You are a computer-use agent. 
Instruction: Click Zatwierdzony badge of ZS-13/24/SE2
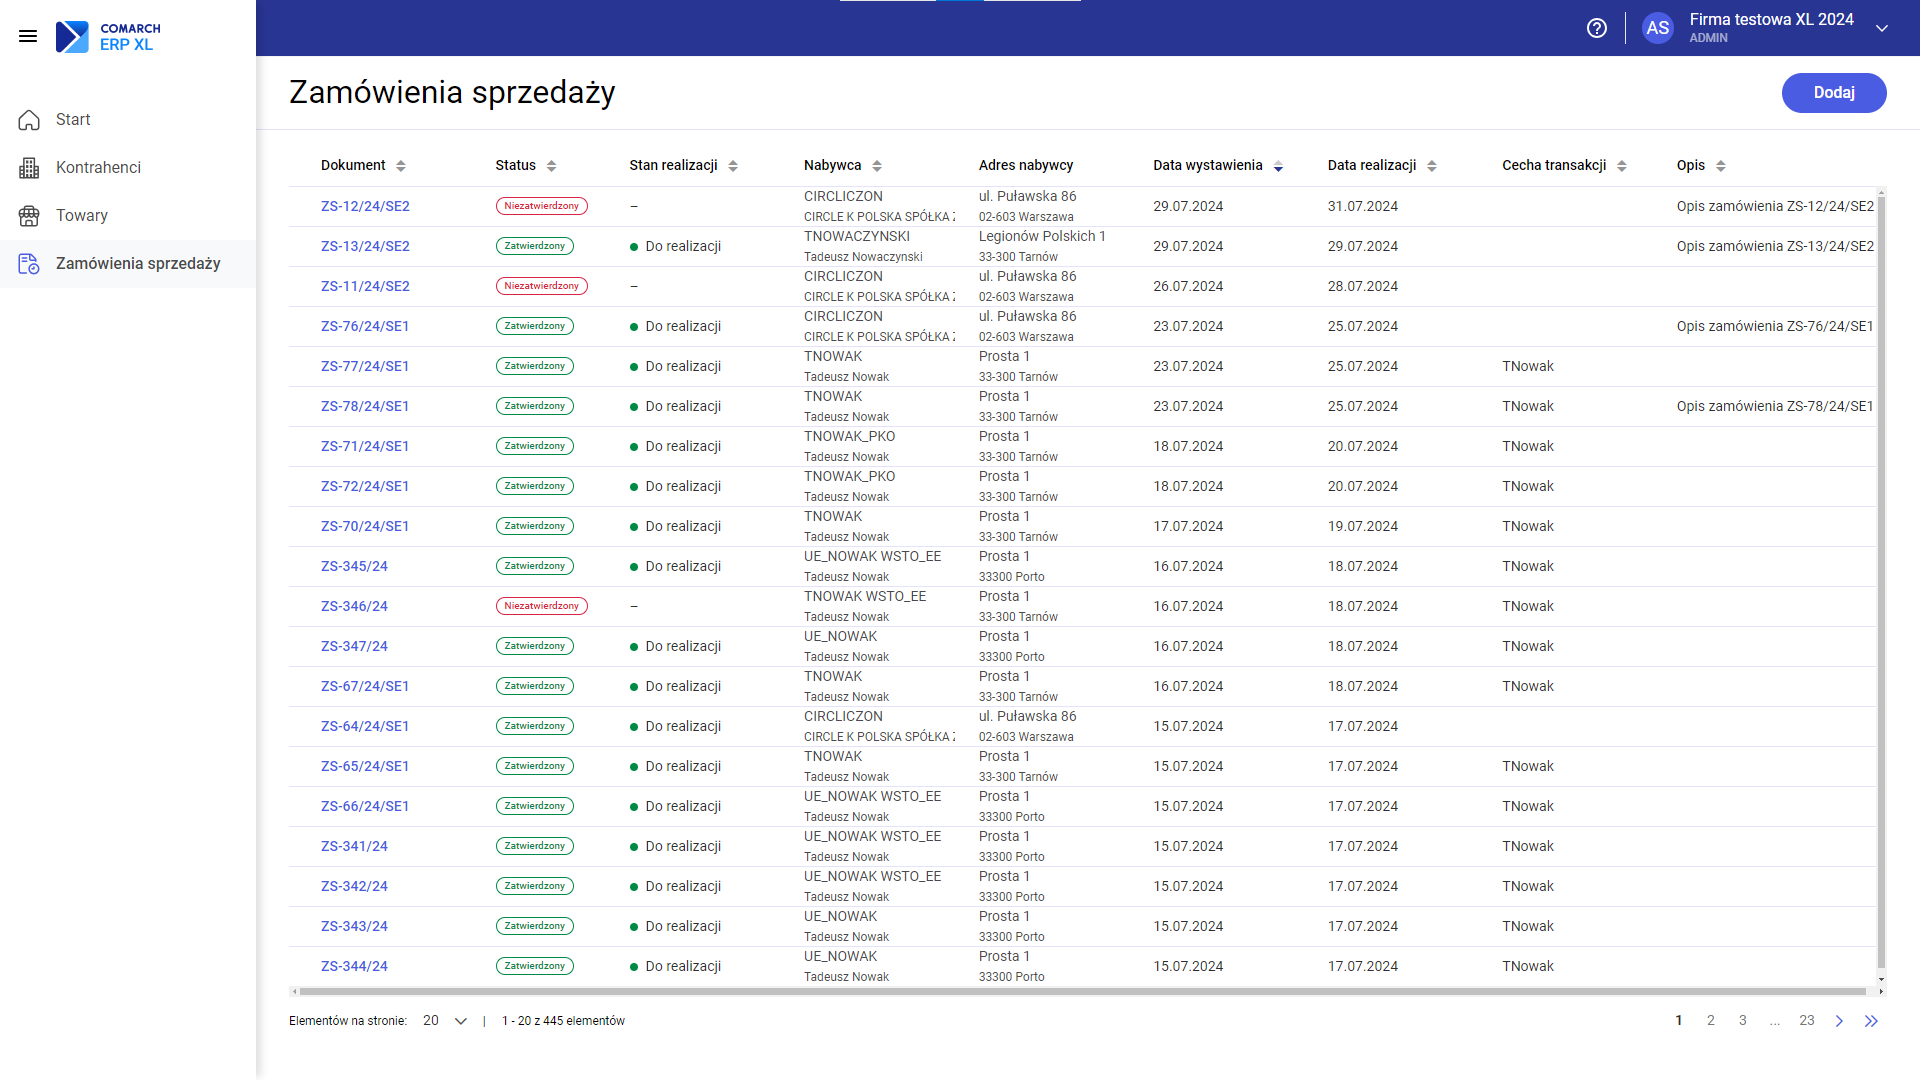(x=535, y=246)
